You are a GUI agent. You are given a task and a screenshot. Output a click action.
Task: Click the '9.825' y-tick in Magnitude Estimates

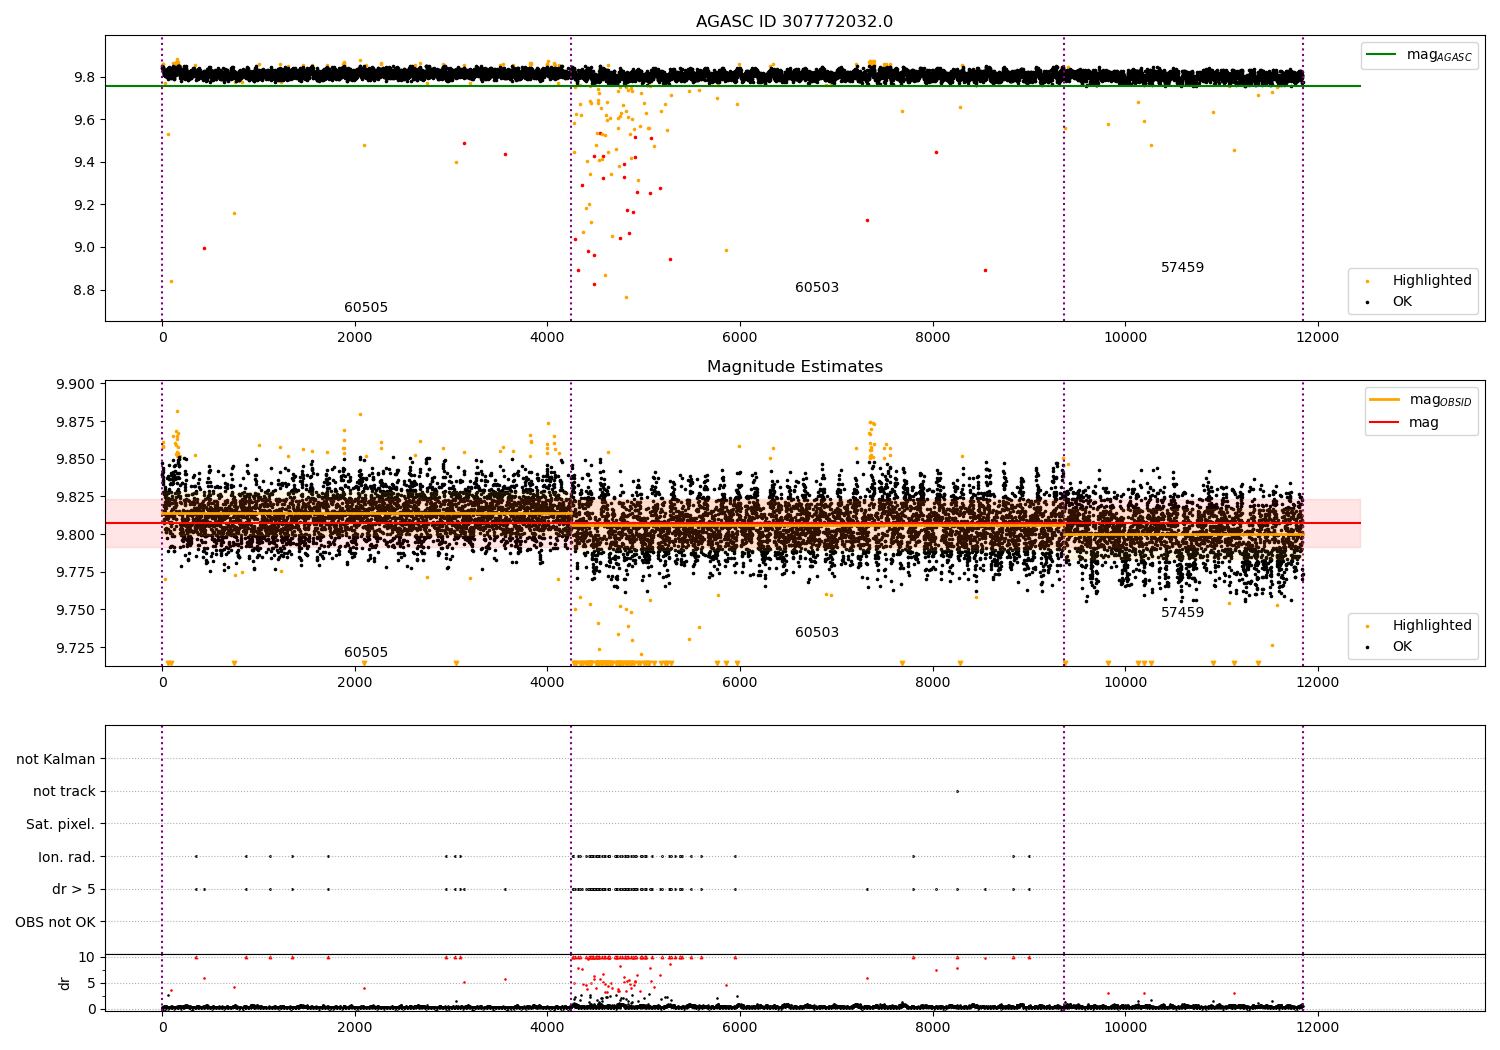point(76,498)
